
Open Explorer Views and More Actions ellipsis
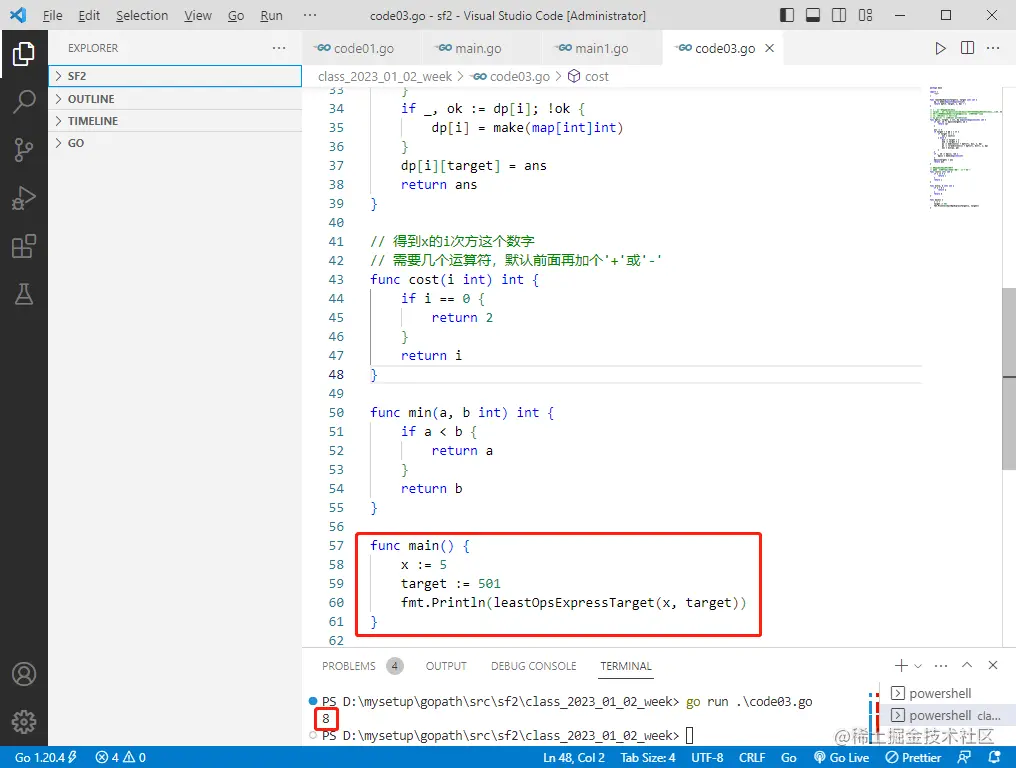279,48
